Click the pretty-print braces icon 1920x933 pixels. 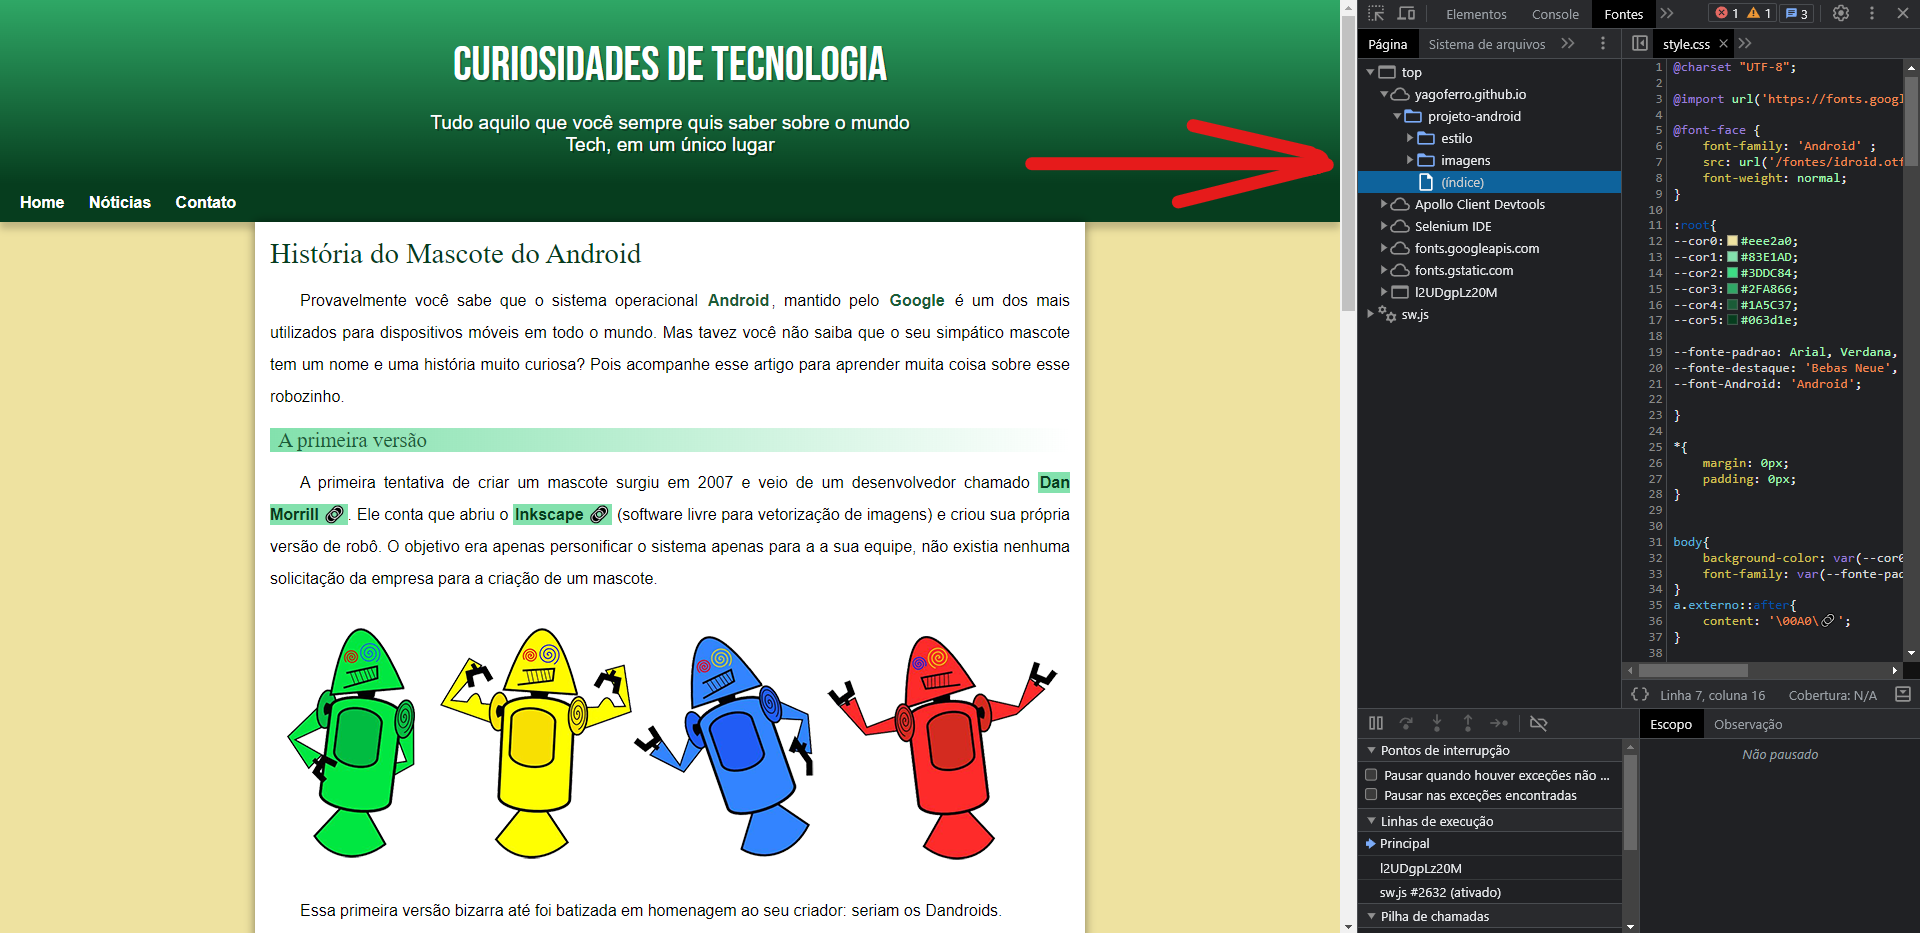(1640, 694)
